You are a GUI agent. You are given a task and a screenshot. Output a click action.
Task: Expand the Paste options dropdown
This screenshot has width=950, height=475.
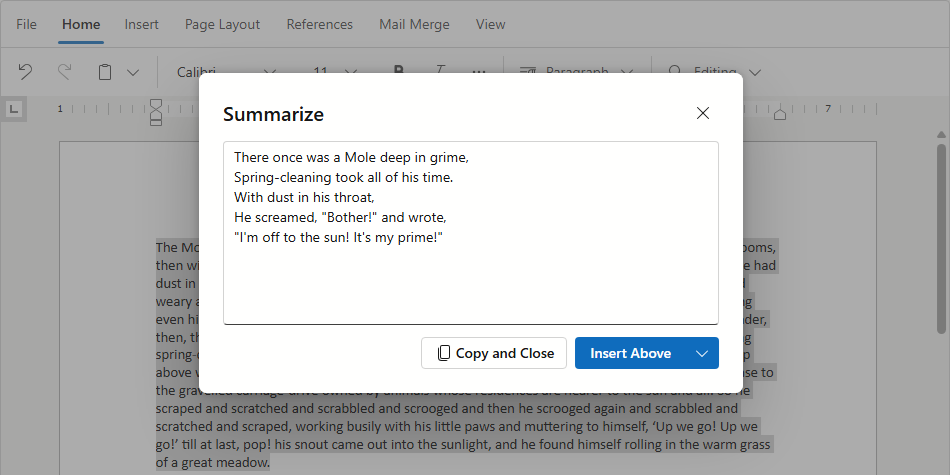[133, 73]
